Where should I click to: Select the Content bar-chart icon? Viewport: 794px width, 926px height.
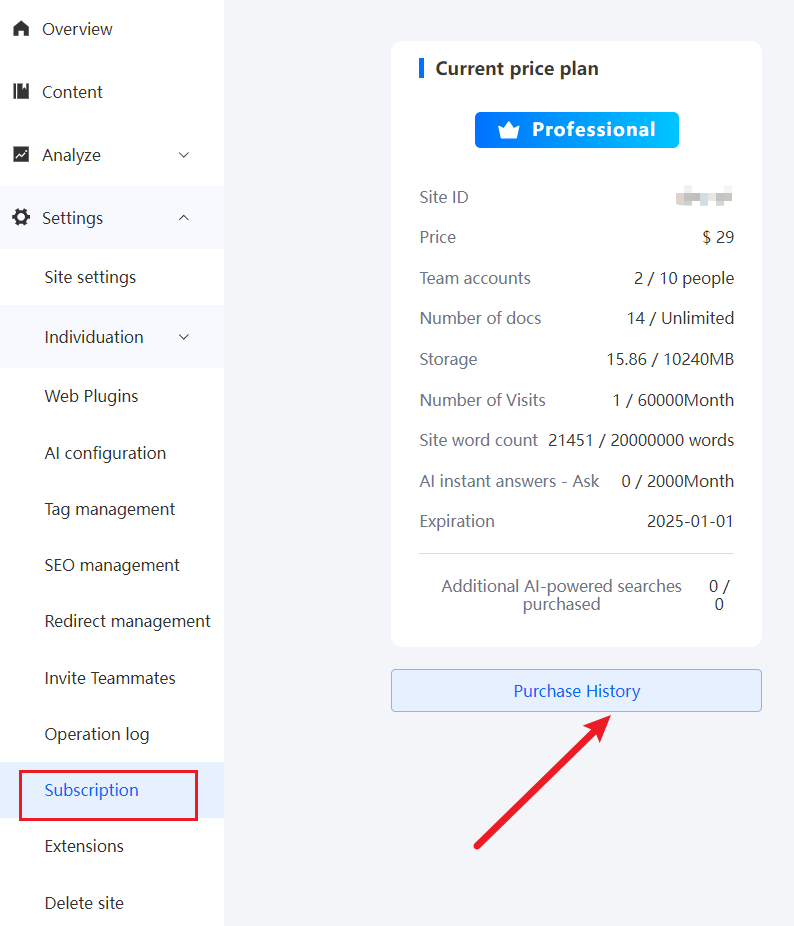coord(21,91)
